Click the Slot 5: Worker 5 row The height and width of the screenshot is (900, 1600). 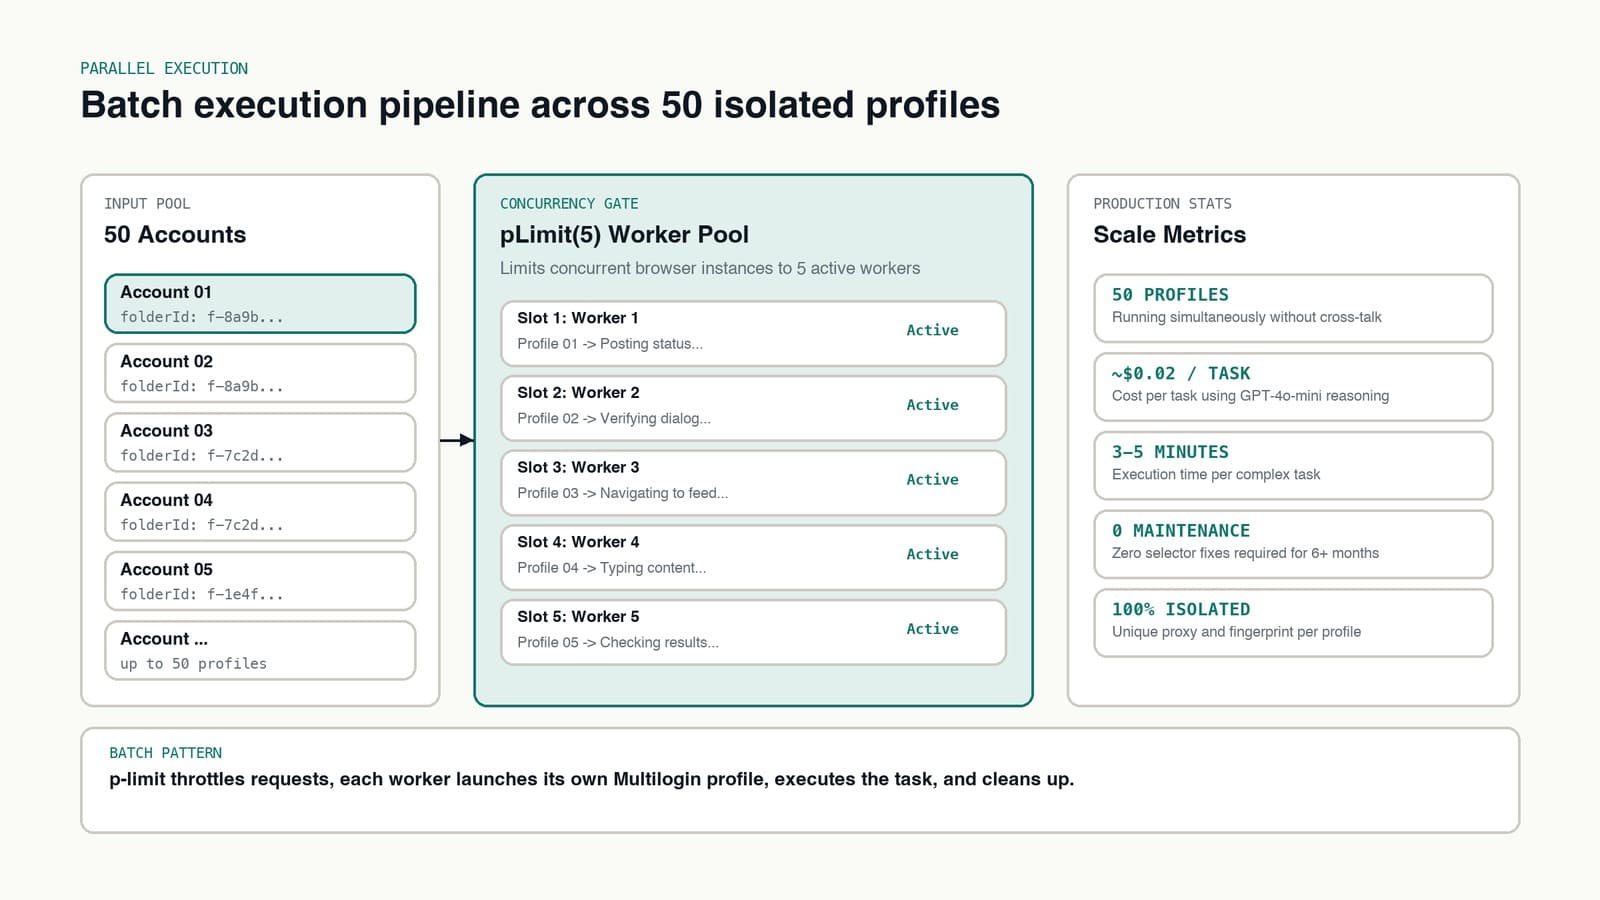753,632
